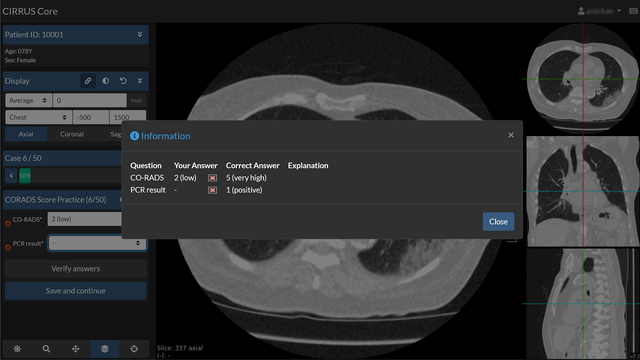Open the user account menu at top right
640x360 pixels.
[599, 11]
